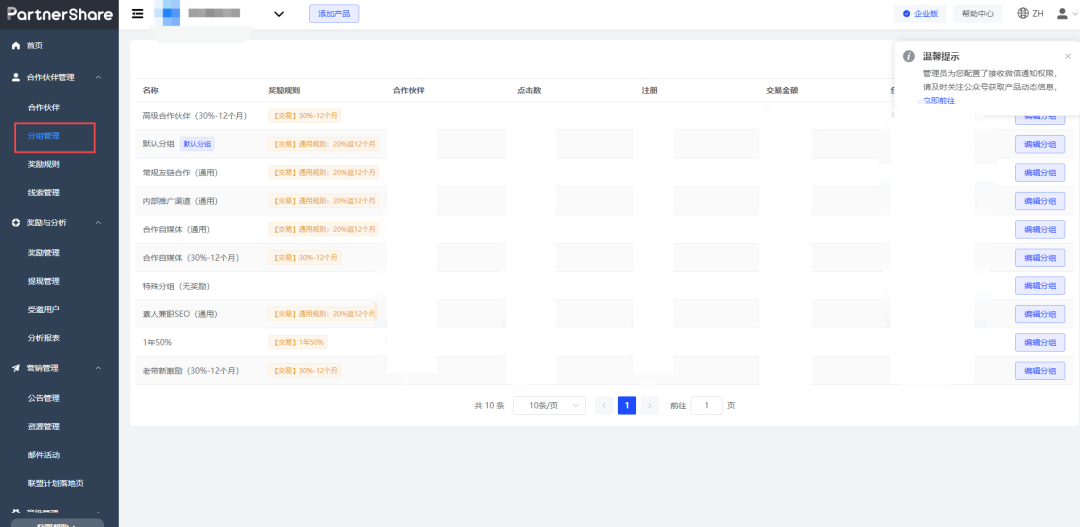Click the 奖励规则 column header
The width and height of the screenshot is (1080, 527).
[284, 91]
